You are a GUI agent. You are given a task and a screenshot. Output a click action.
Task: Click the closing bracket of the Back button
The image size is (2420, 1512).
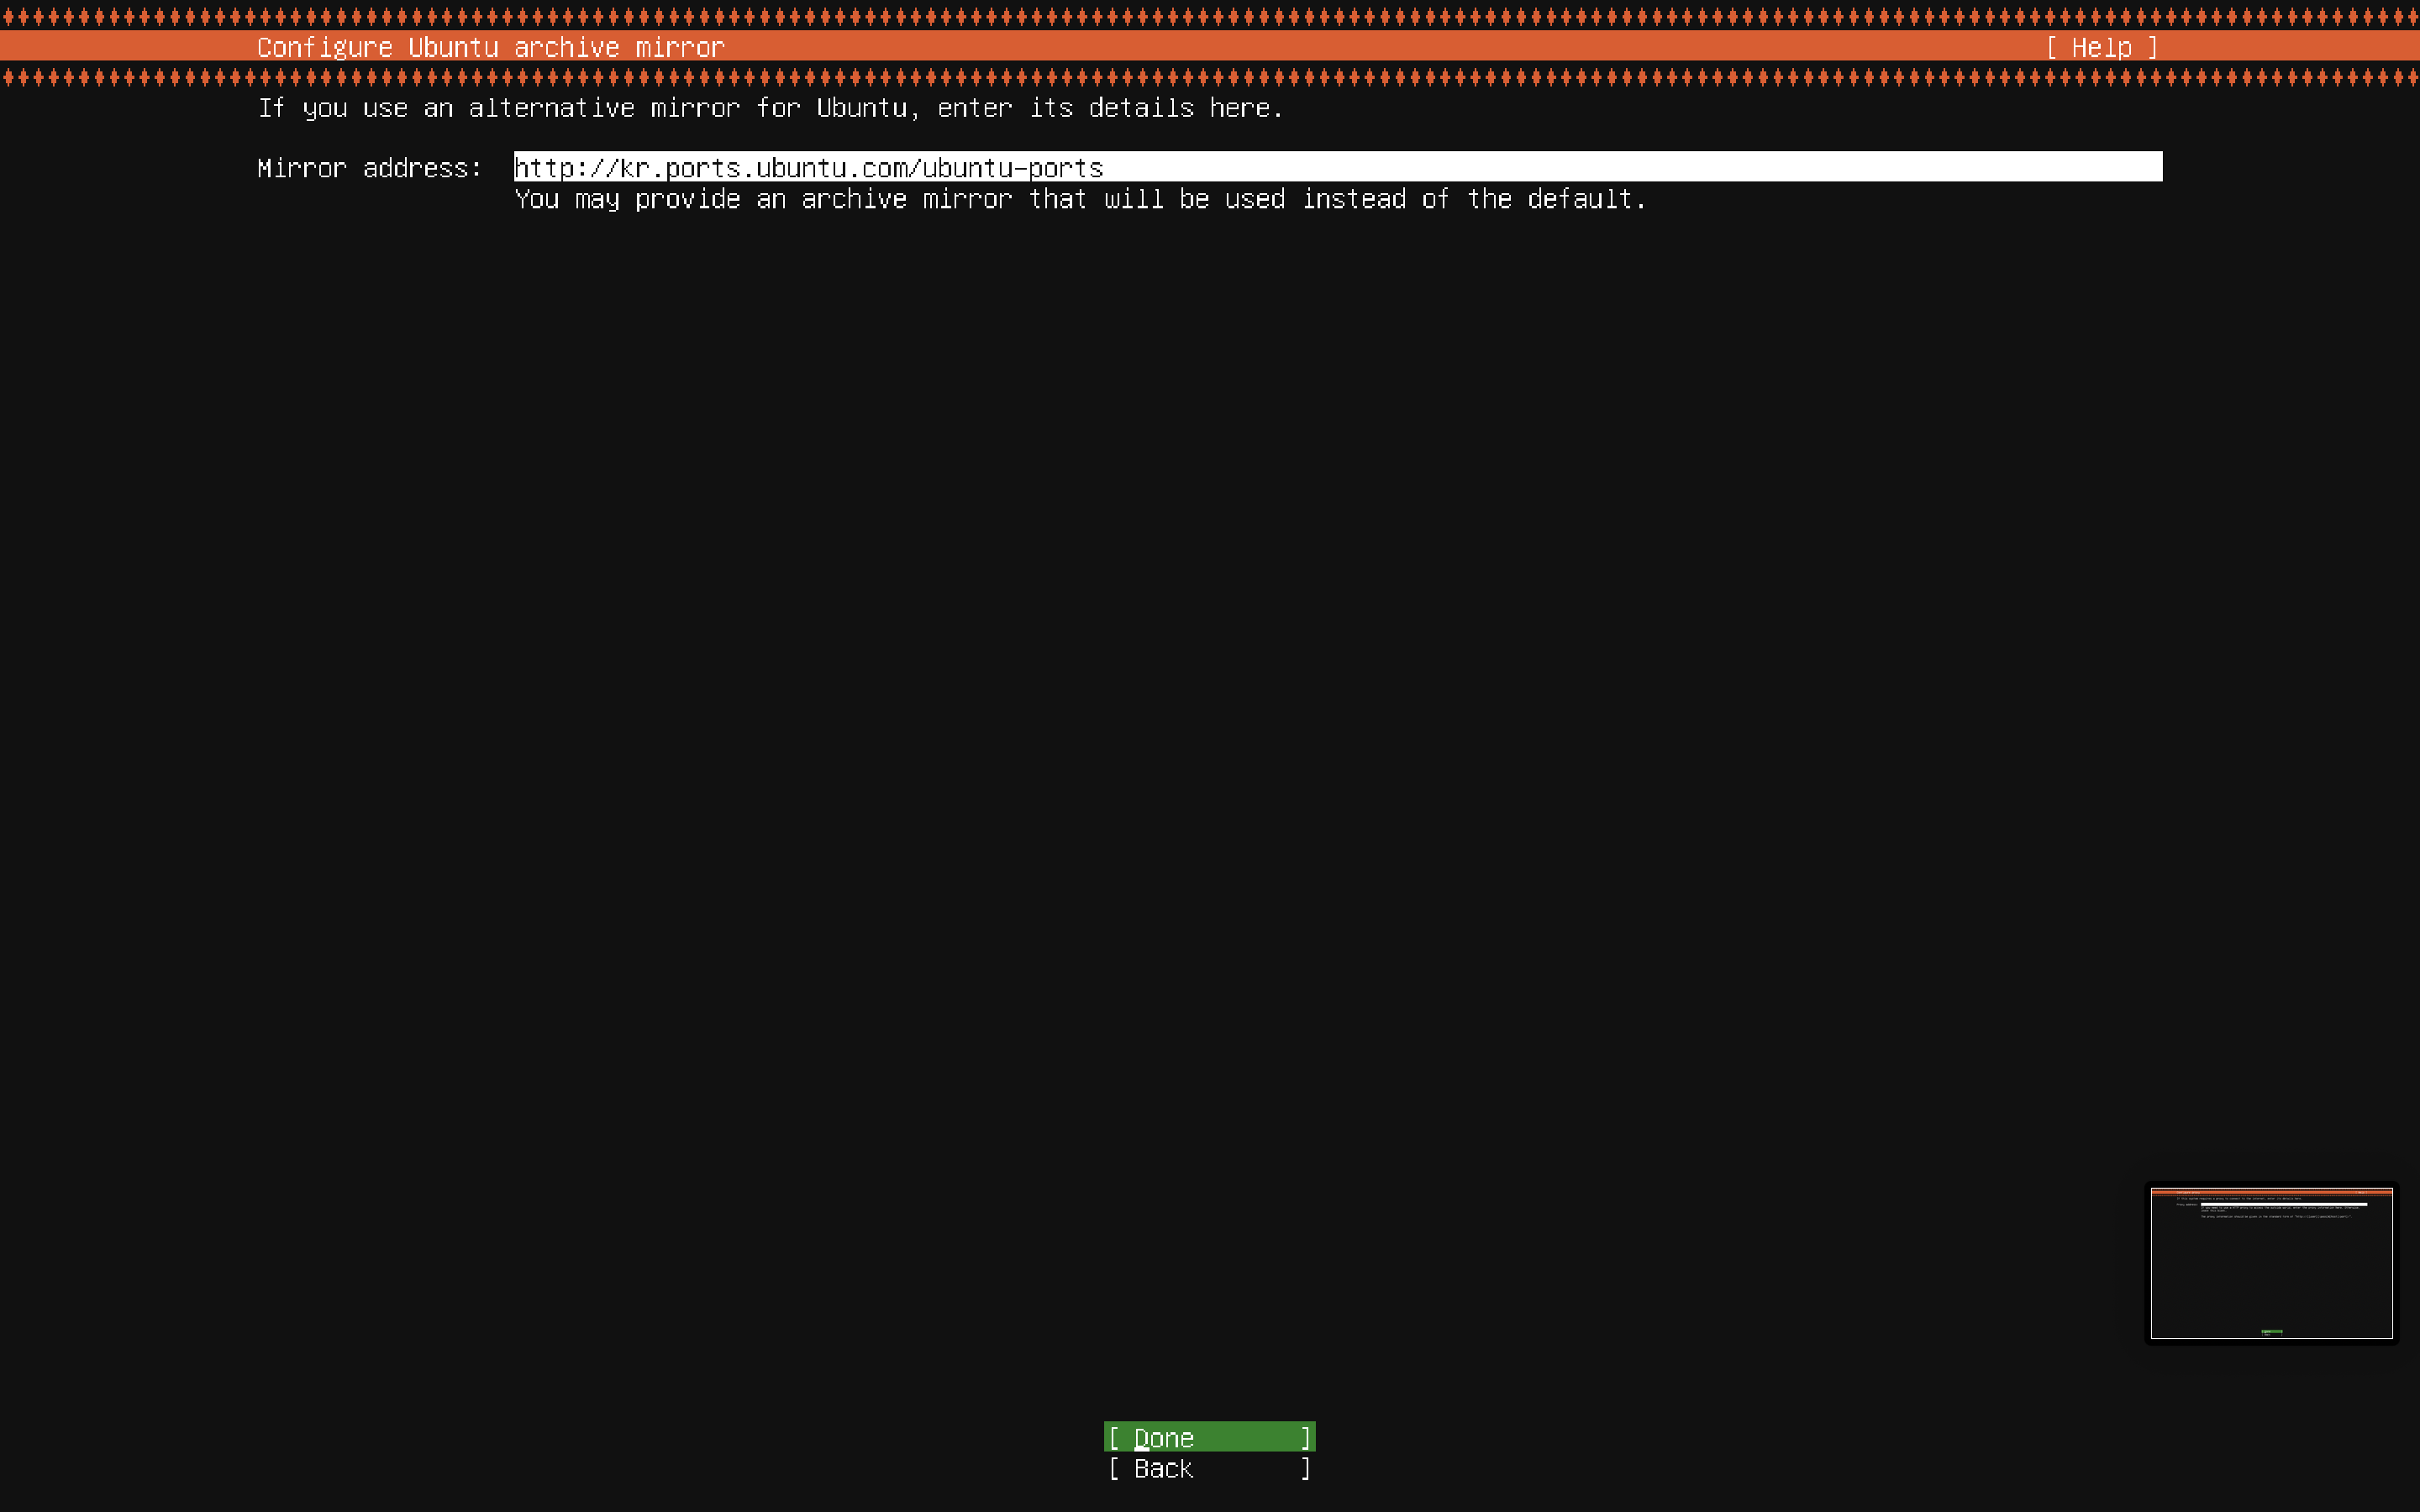pyautogui.click(x=1305, y=1468)
